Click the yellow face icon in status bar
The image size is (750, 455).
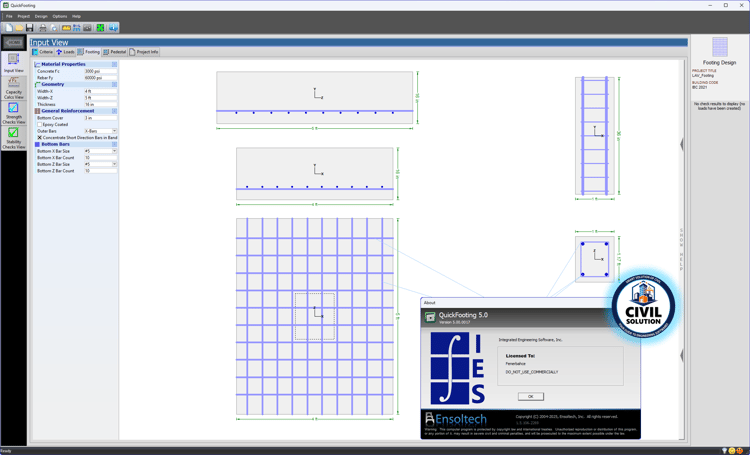[x=732, y=451]
